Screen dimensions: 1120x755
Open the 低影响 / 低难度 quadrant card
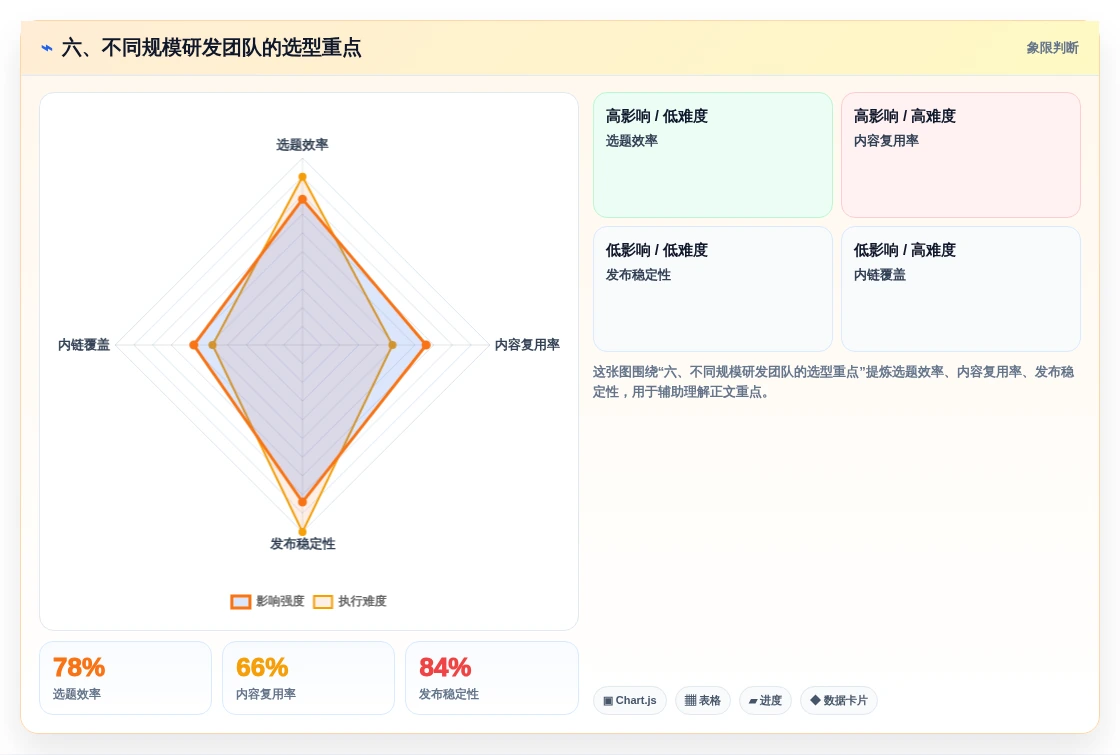click(x=713, y=289)
